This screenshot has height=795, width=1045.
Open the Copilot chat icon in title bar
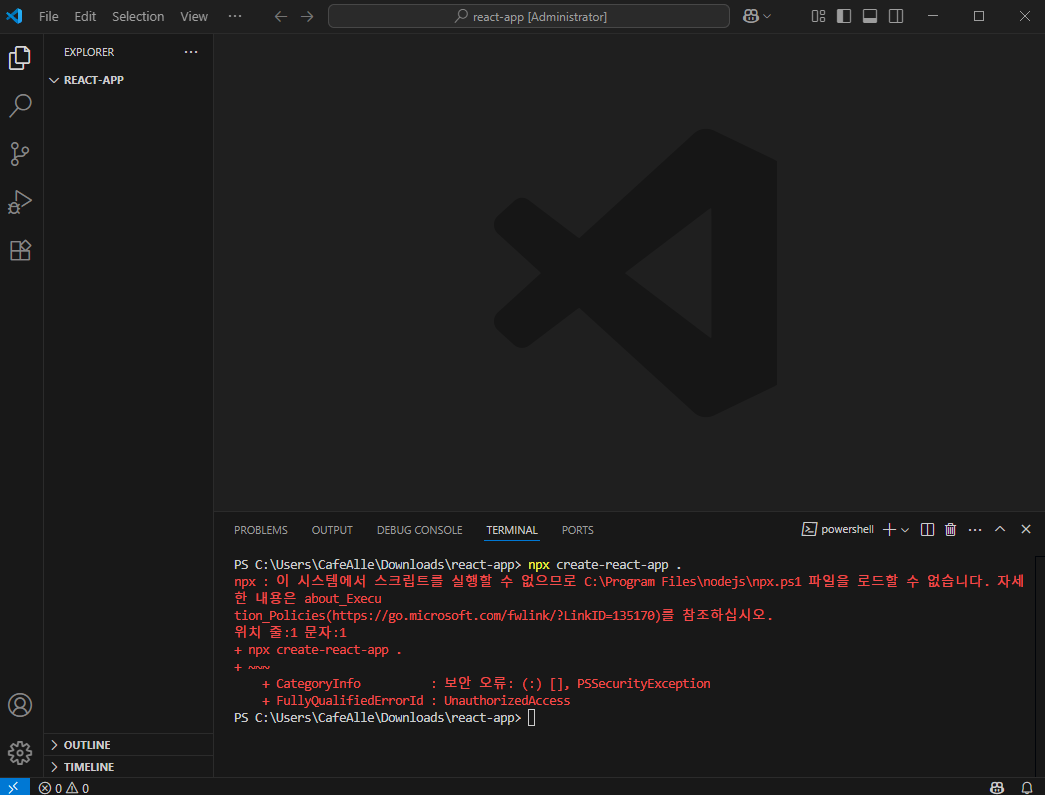coord(751,17)
